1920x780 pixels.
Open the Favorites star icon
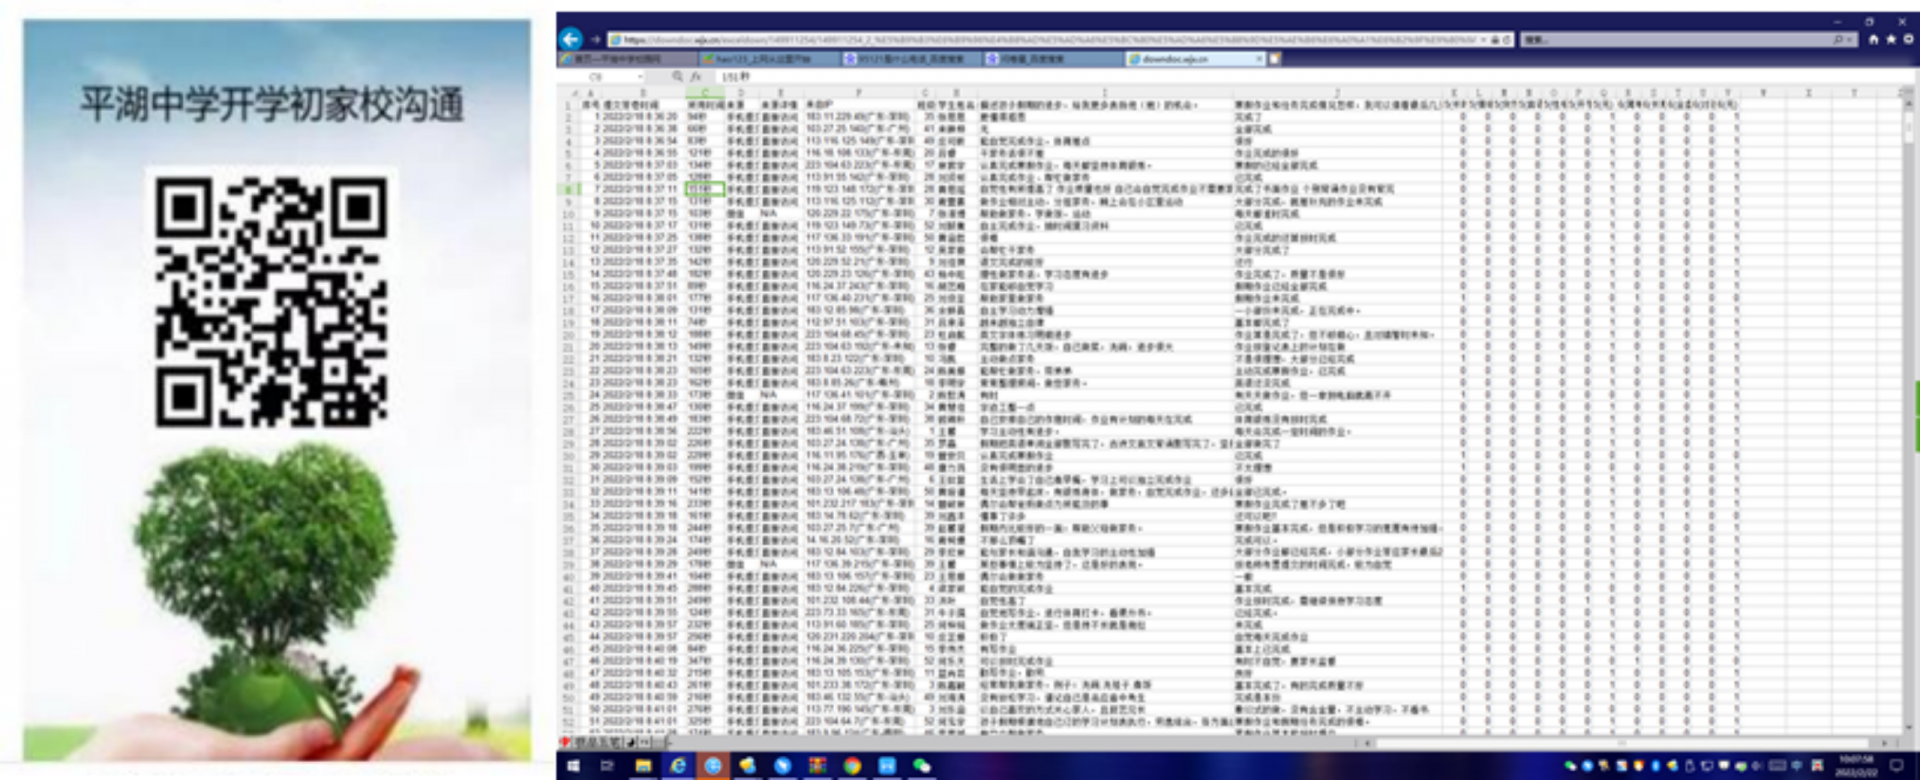point(1890,40)
